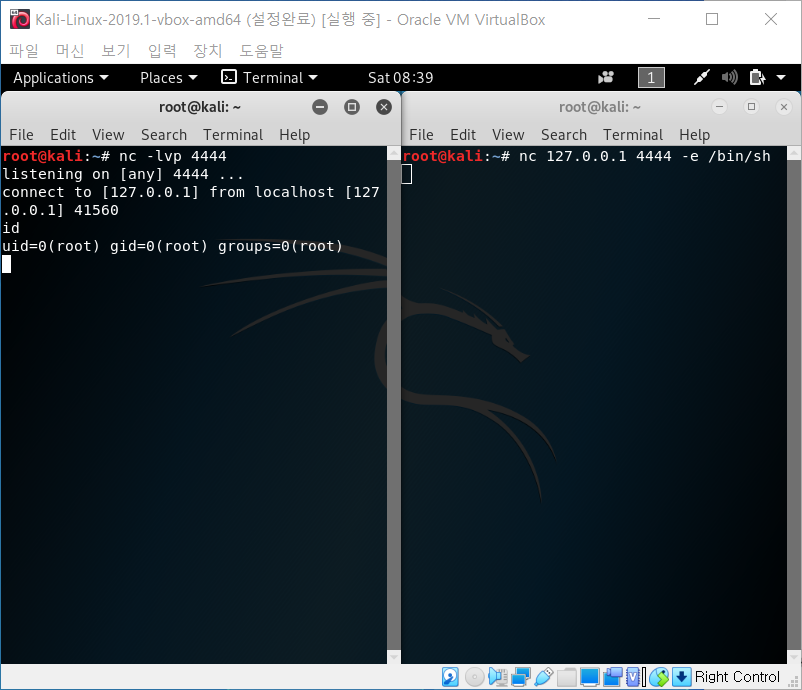Click the video capture status icon
The image size is (802, 690).
click(x=613, y=677)
